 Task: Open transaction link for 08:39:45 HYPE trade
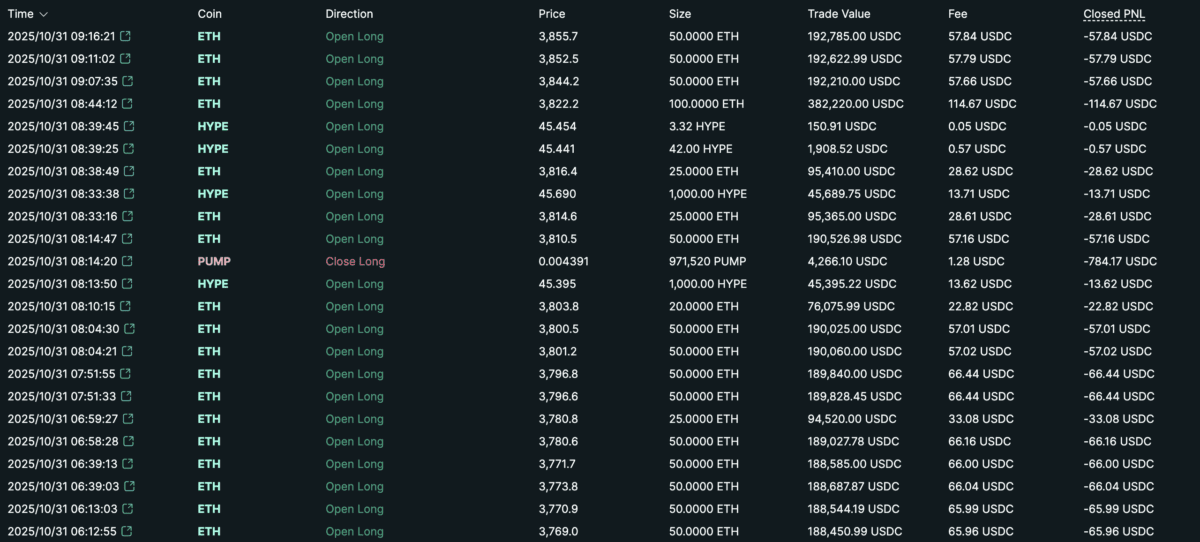pyautogui.click(x=125, y=127)
